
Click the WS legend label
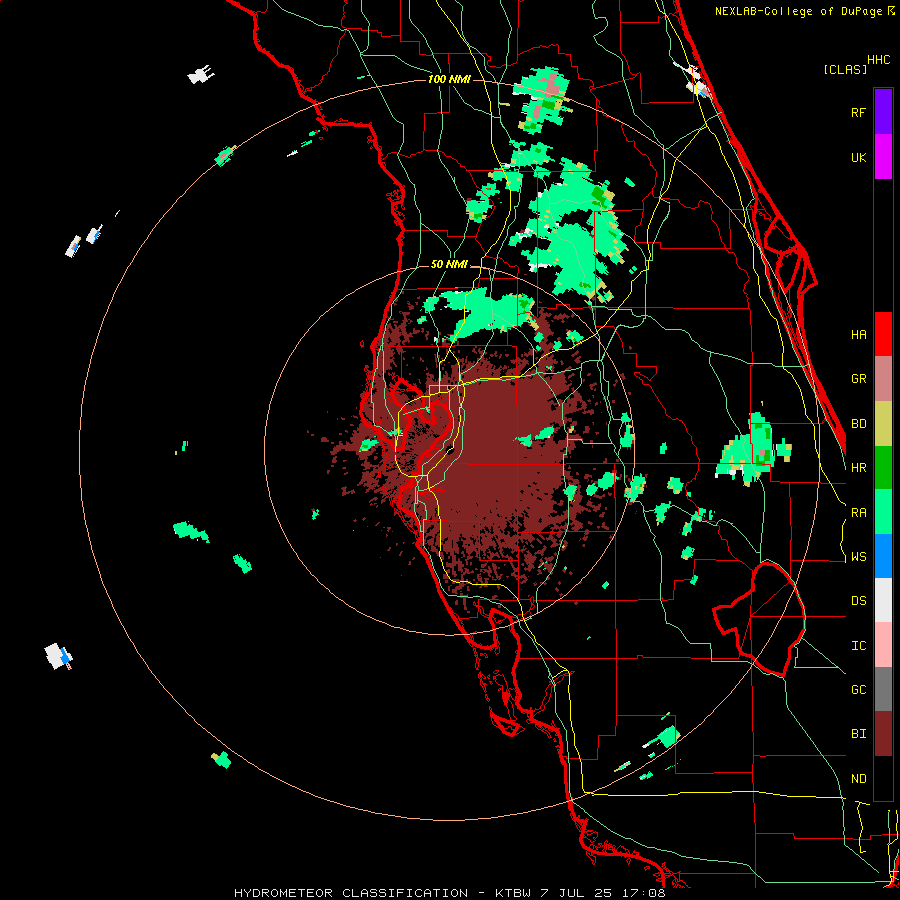858,556
